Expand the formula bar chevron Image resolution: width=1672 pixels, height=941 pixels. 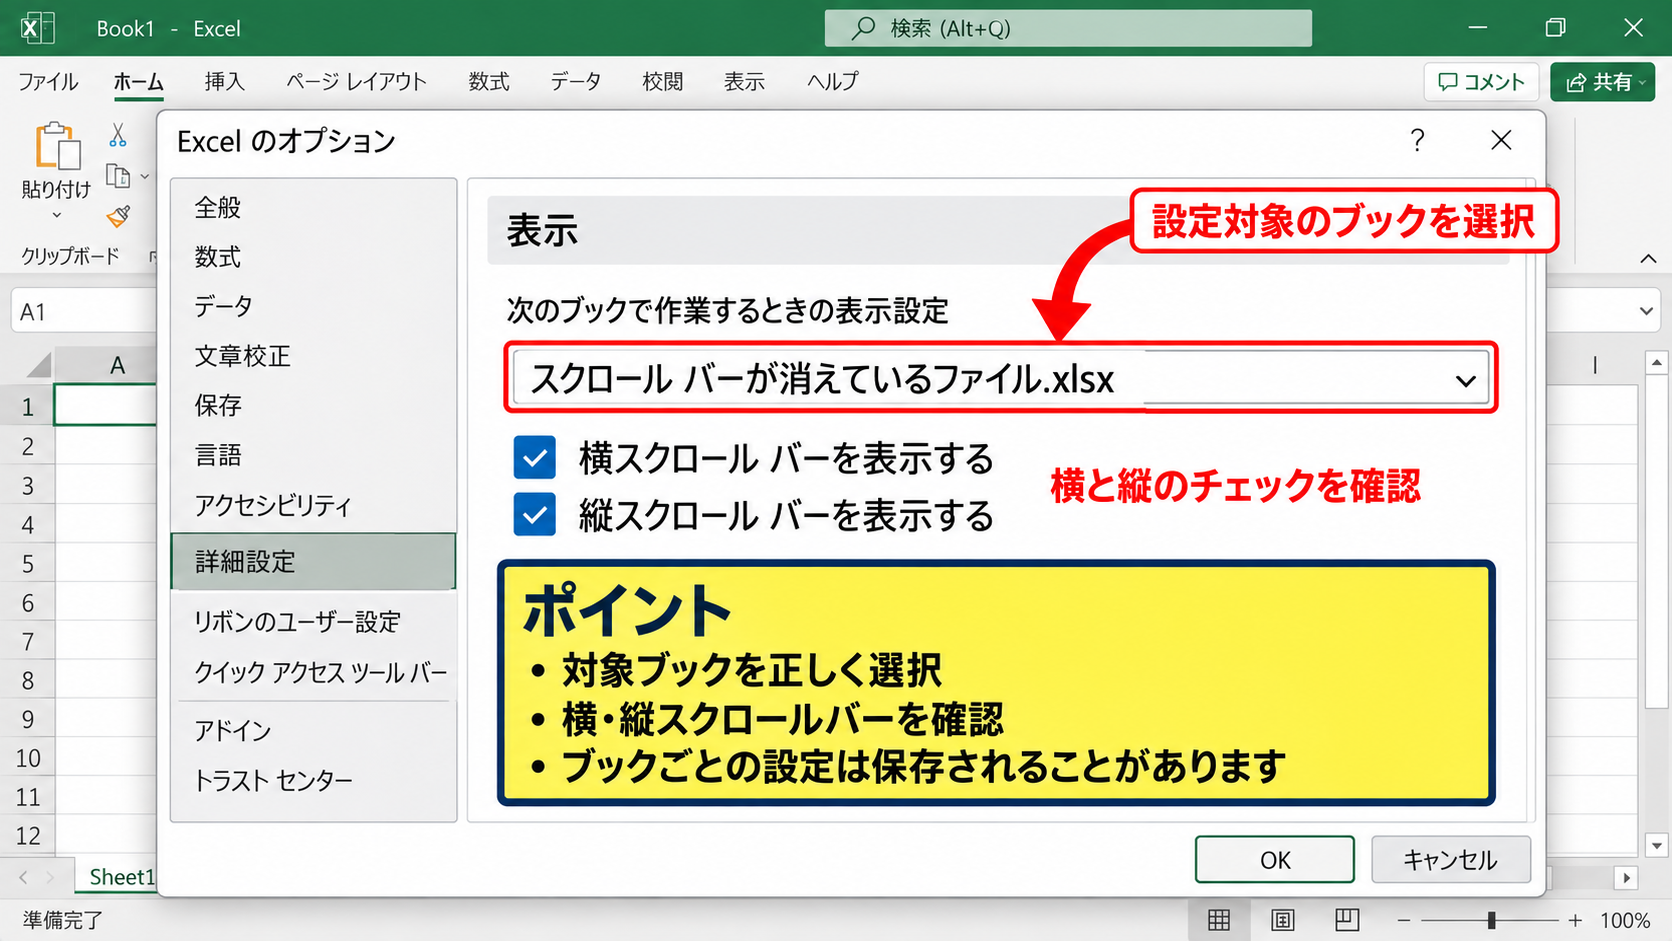(x=1646, y=311)
